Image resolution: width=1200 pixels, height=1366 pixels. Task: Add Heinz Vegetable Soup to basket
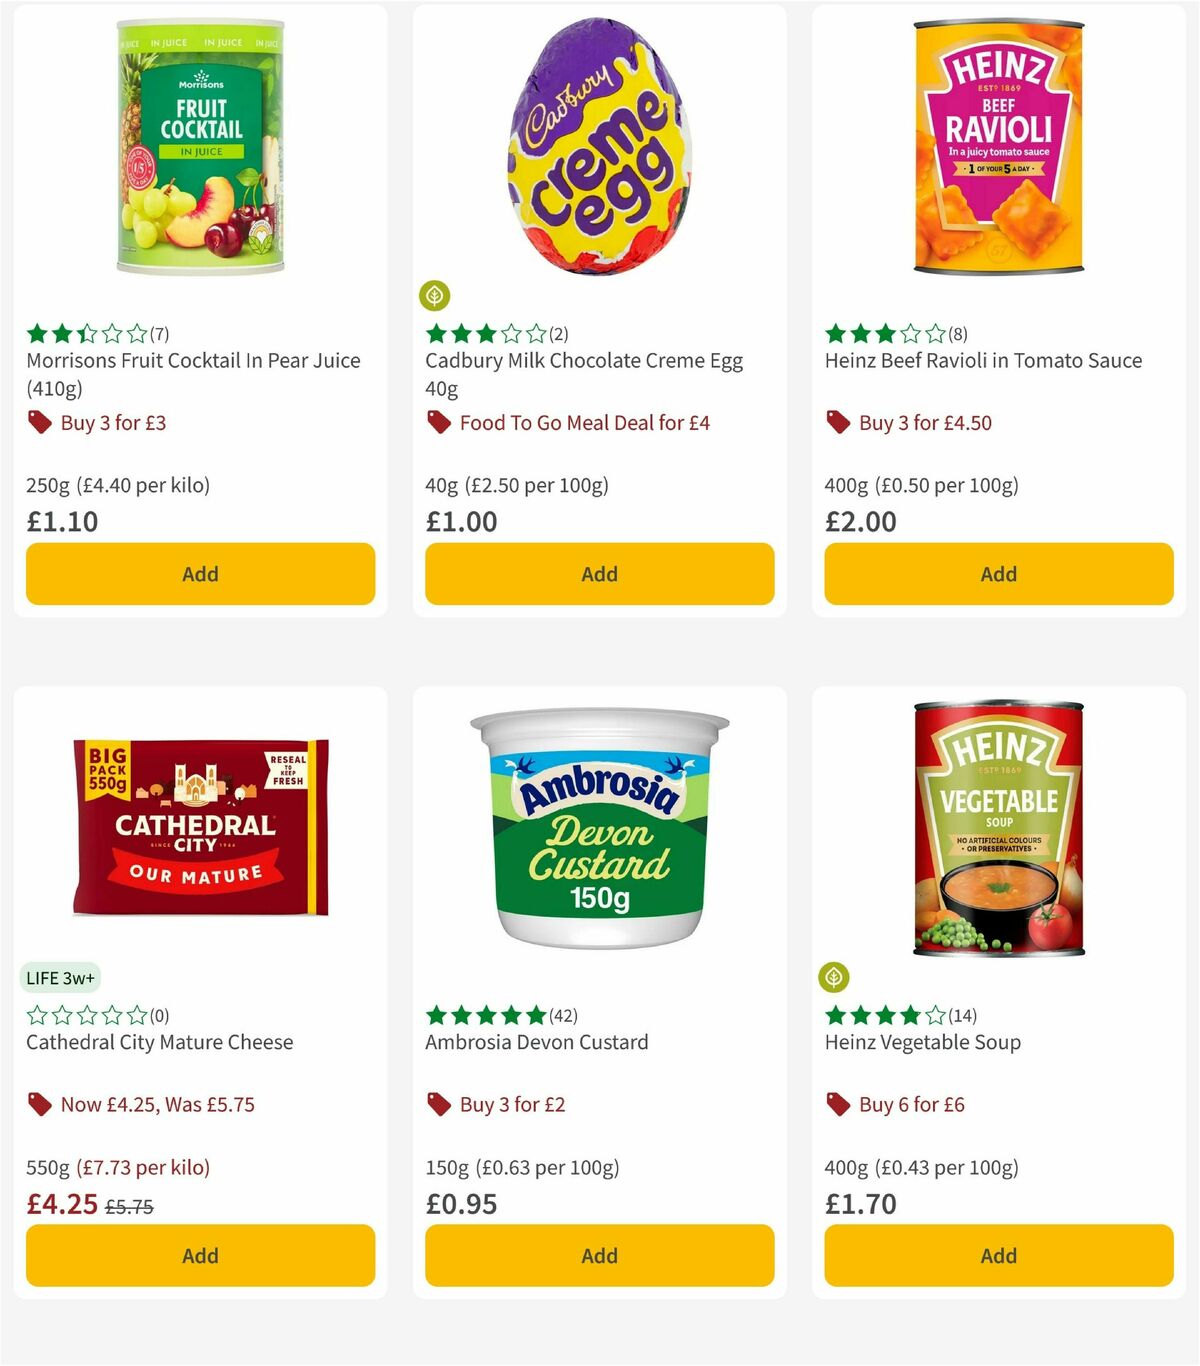(x=997, y=1255)
